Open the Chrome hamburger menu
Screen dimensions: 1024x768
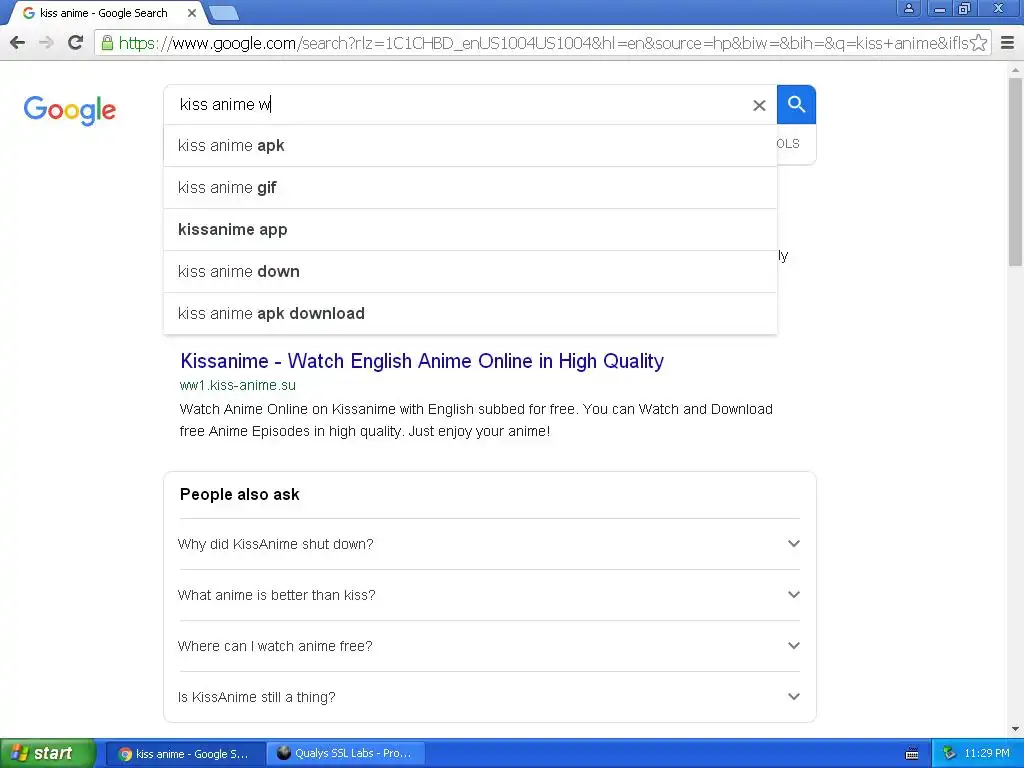coord(1007,43)
